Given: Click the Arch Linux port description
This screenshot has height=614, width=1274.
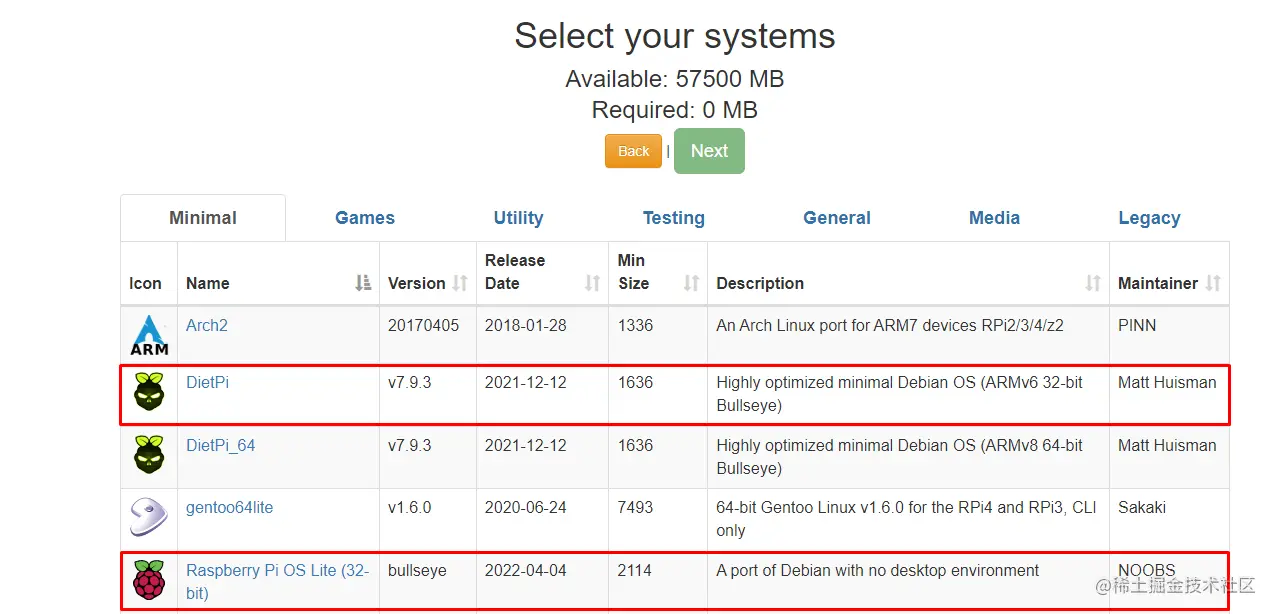Looking at the screenshot, I should 890,325.
